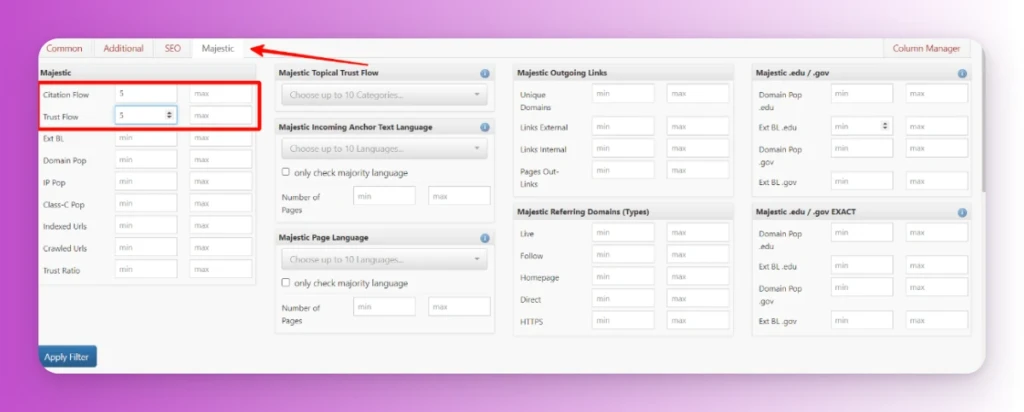Click Domain Pop .edu max in EXACT panel

[x=936, y=232]
